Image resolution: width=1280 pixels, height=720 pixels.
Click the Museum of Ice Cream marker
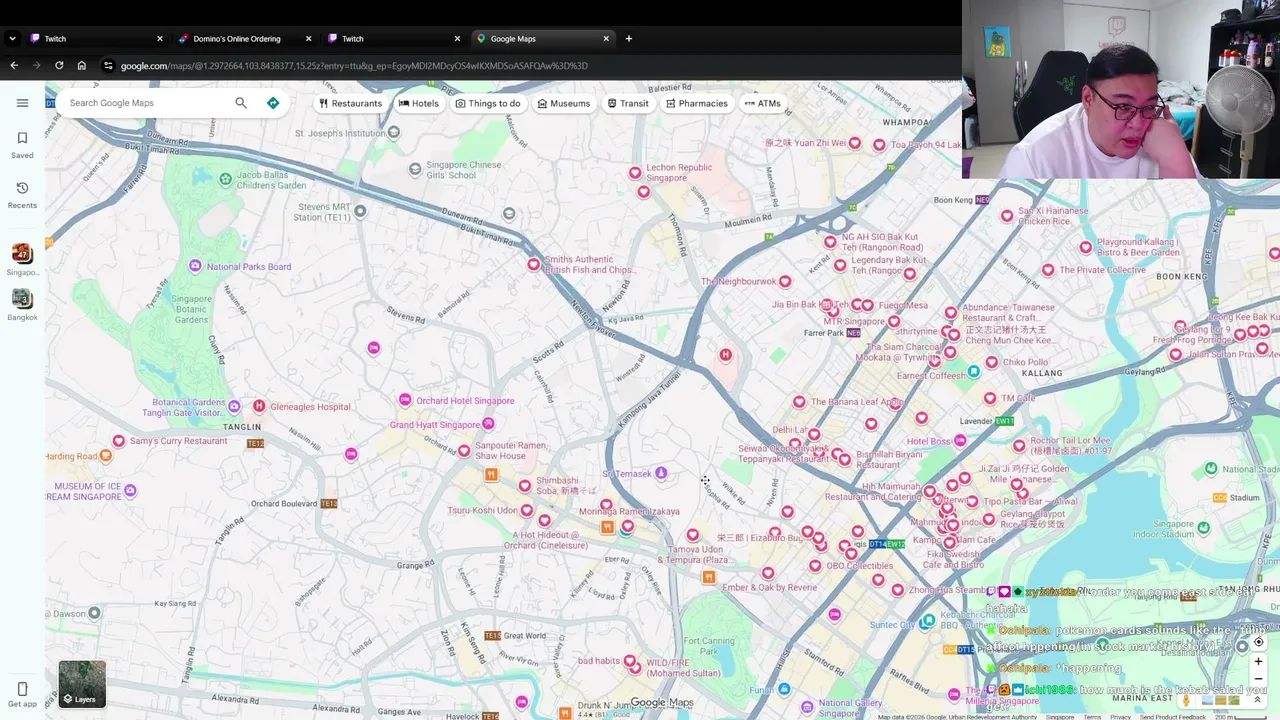coord(130,491)
